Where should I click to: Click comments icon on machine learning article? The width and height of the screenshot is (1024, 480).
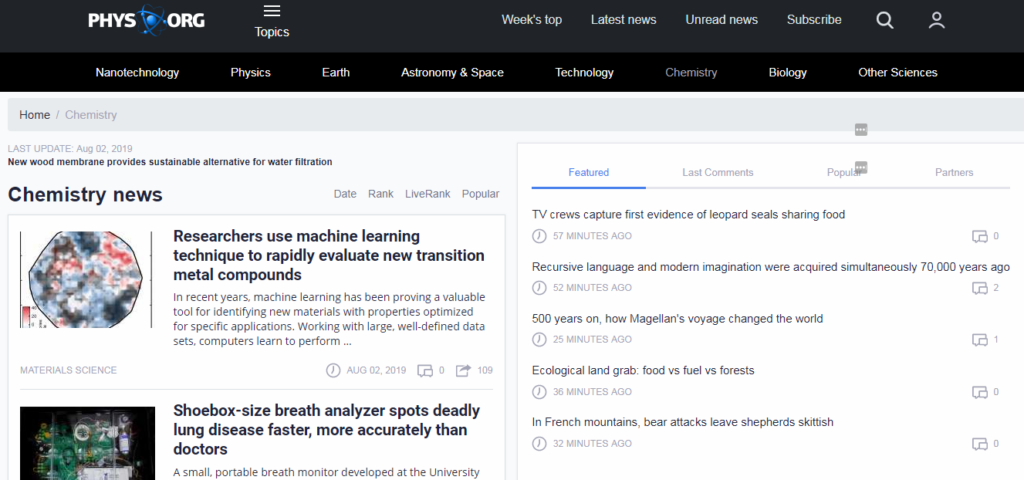click(x=424, y=371)
